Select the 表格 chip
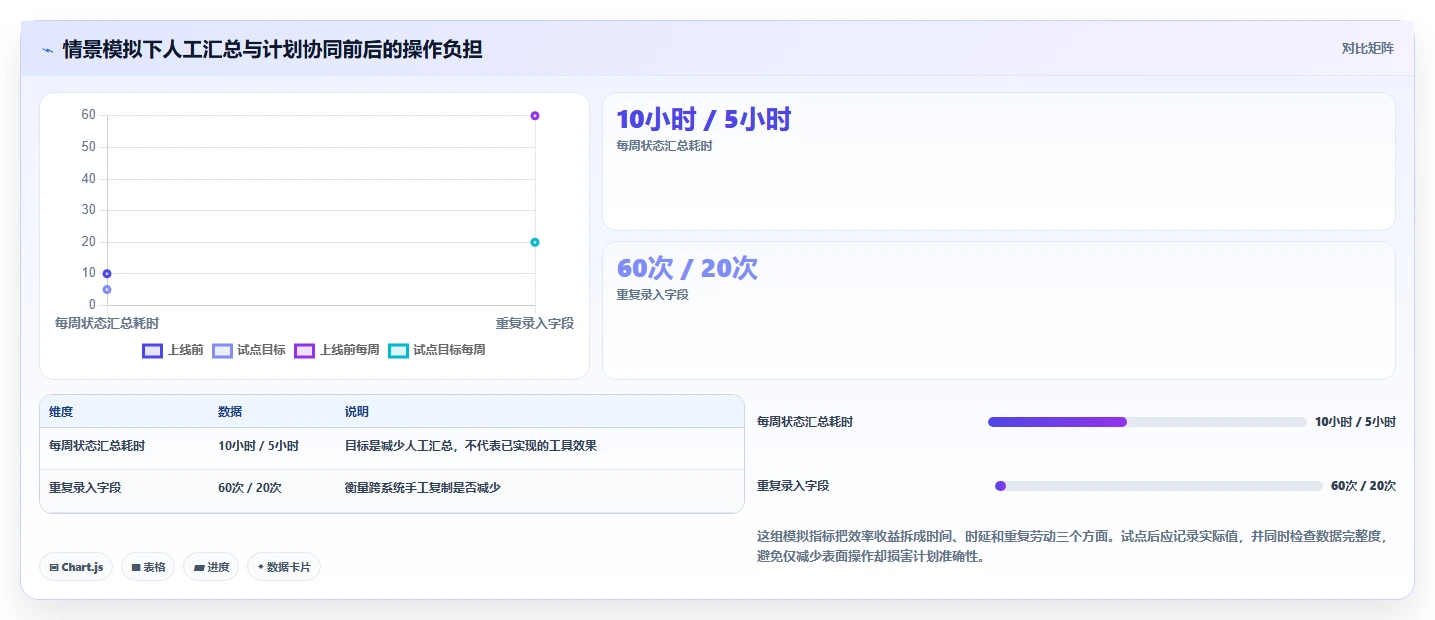This screenshot has width=1435, height=620. tap(148, 567)
